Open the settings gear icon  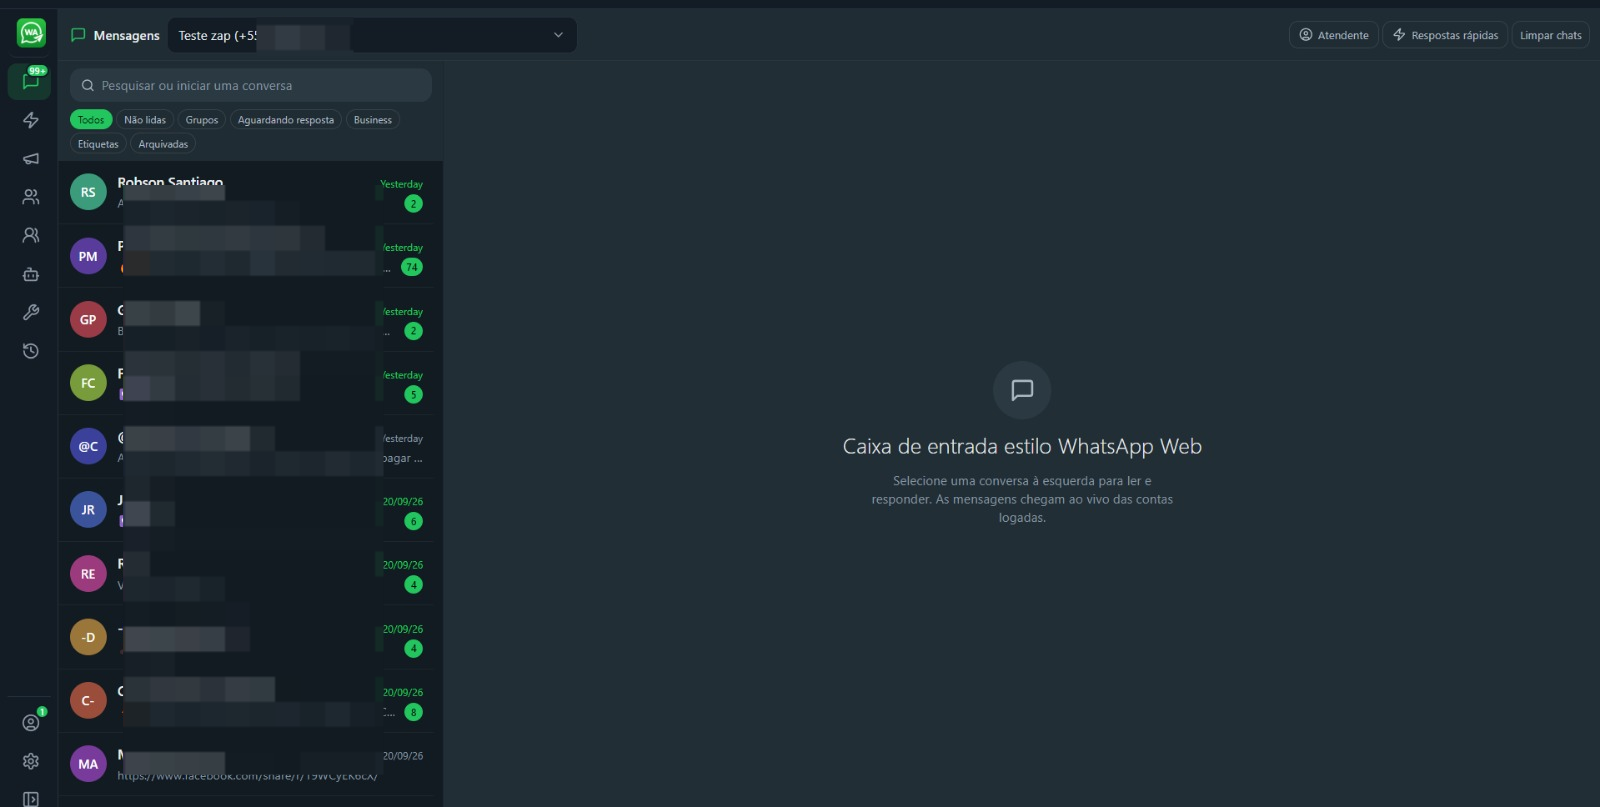point(31,761)
